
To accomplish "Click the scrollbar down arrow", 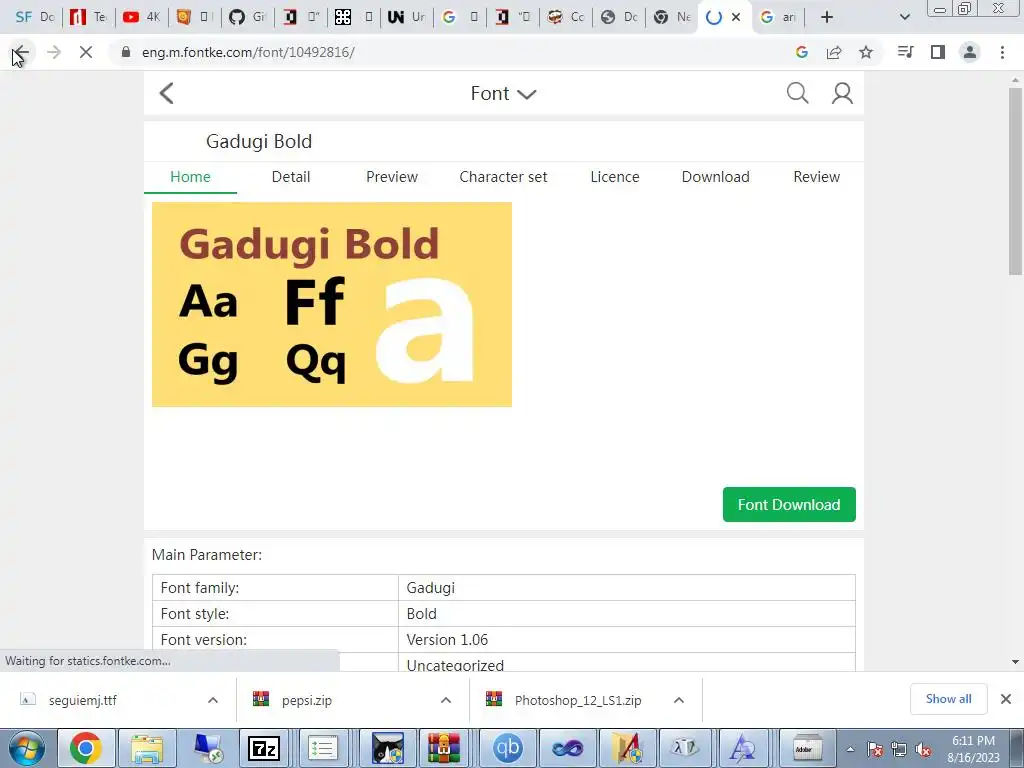I will pyautogui.click(x=1015, y=662).
